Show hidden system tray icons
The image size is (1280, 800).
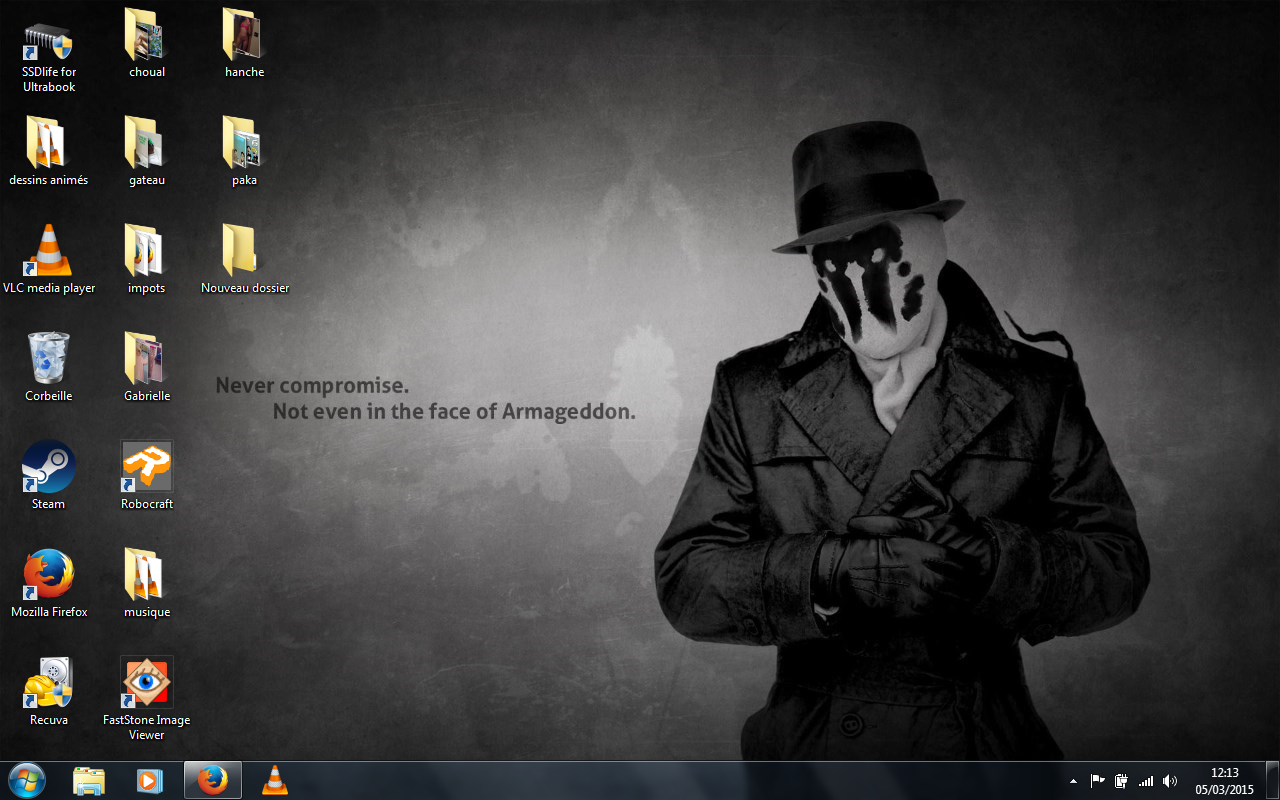pos(1073,781)
